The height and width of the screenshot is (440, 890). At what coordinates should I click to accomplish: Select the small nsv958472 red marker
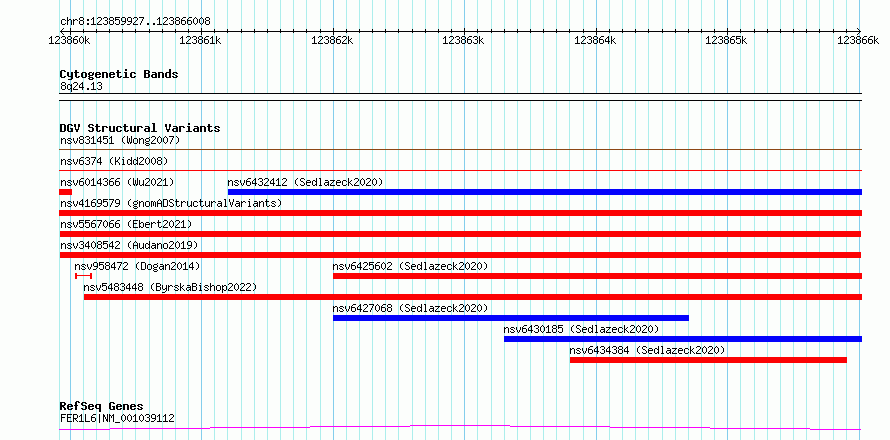pyautogui.click(x=83, y=276)
